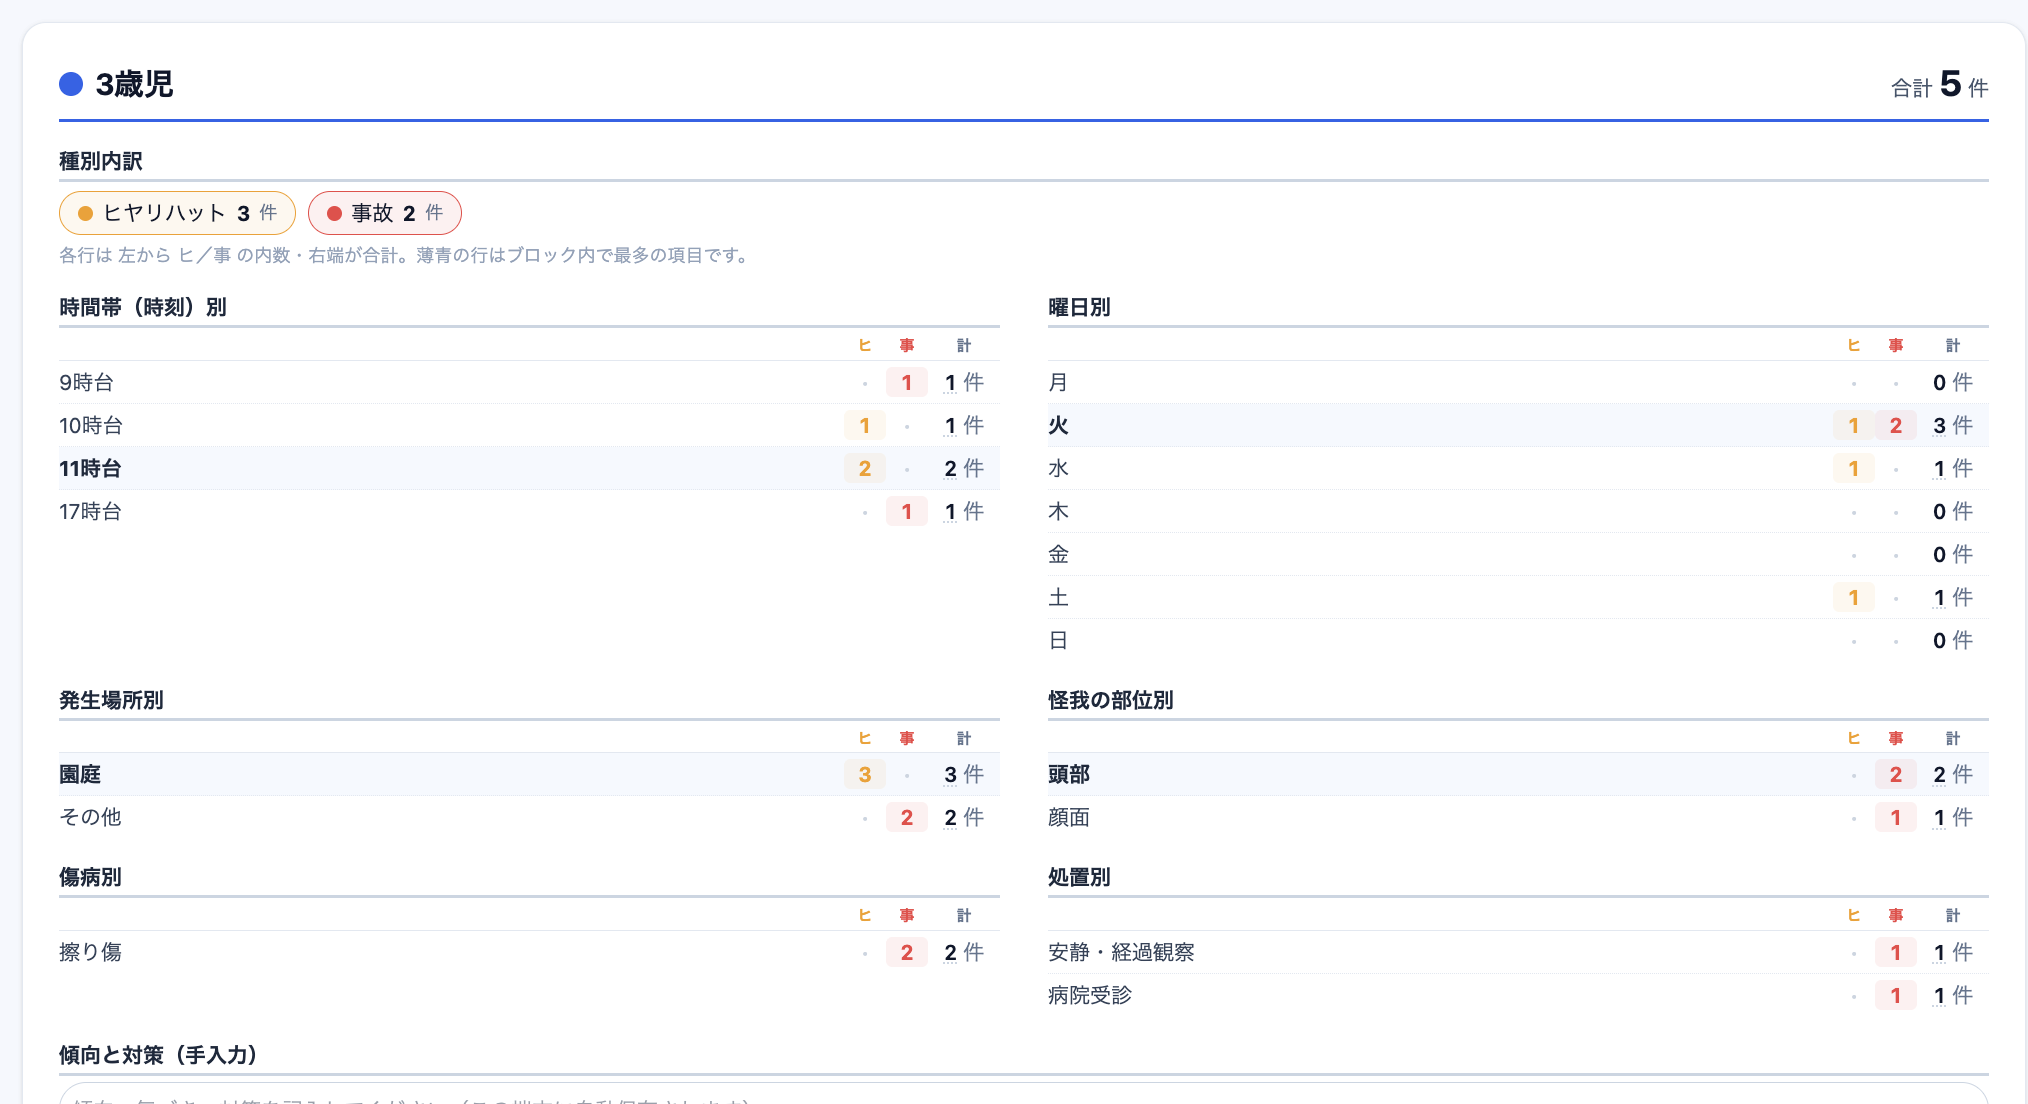Click the near-miss count 1 in 土 row
The height and width of the screenshot is (1104, 2028).
pos(1854,597)
